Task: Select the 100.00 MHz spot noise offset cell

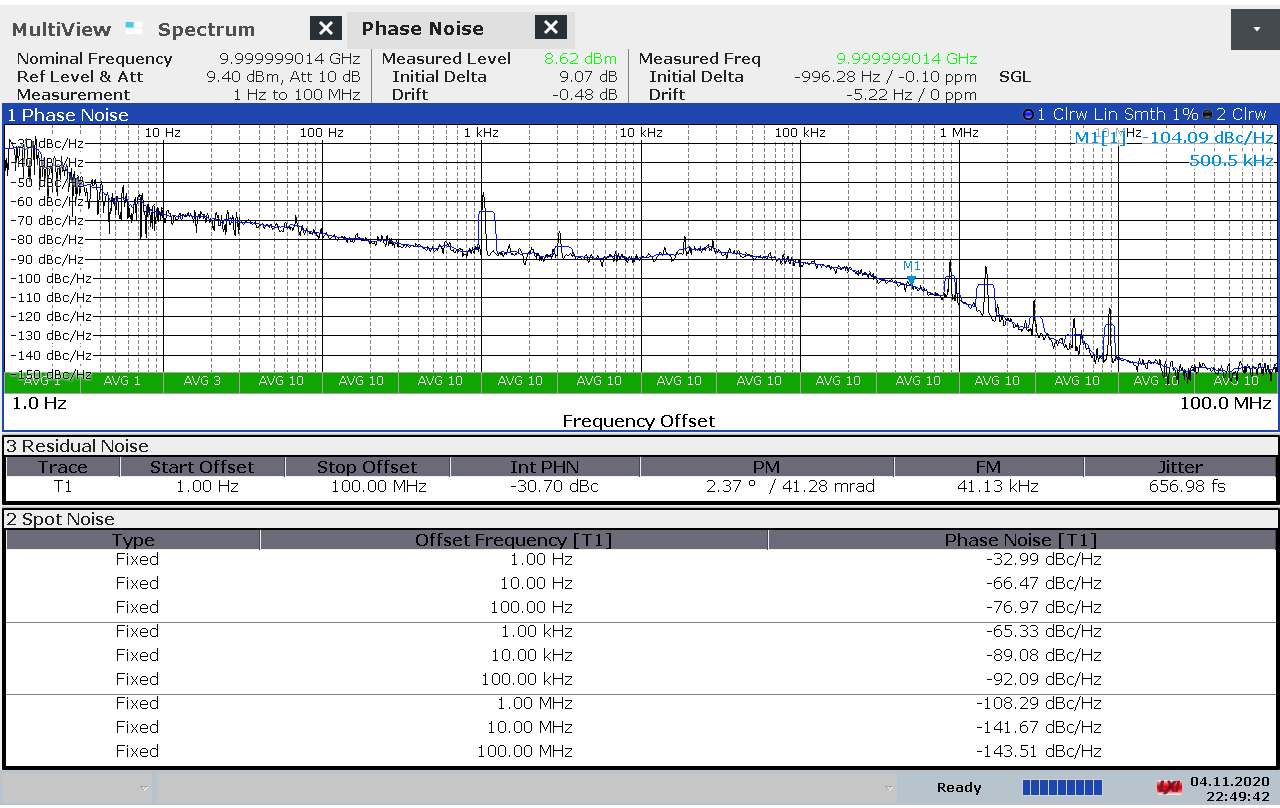Action: 525,751
